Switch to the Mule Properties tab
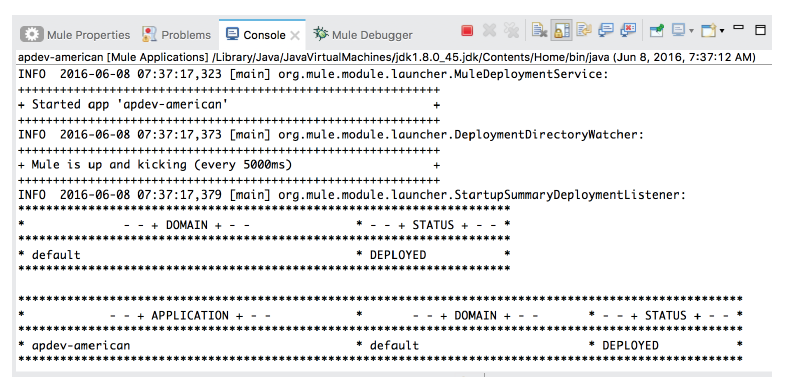The image size is (803, 382). coord(75,35)
